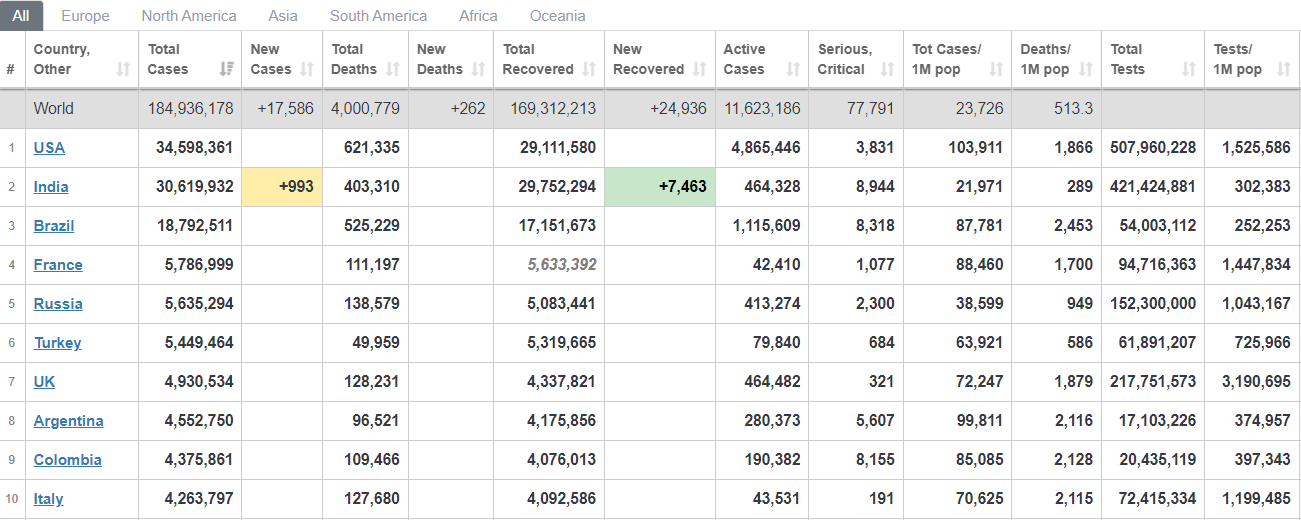Click Active Cases sort icon
Screen dimensions: 1301x520
click(793, 69)
